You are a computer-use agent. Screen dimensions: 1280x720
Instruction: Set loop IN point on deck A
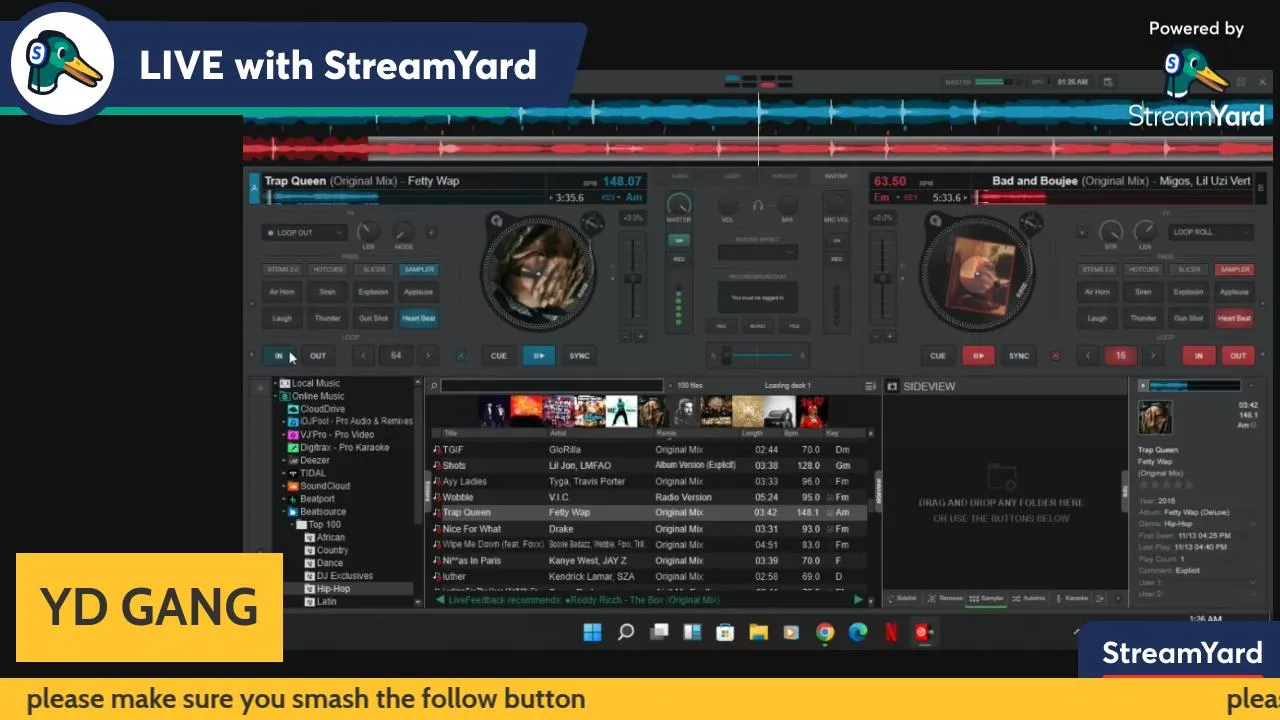tap(279, 355)
